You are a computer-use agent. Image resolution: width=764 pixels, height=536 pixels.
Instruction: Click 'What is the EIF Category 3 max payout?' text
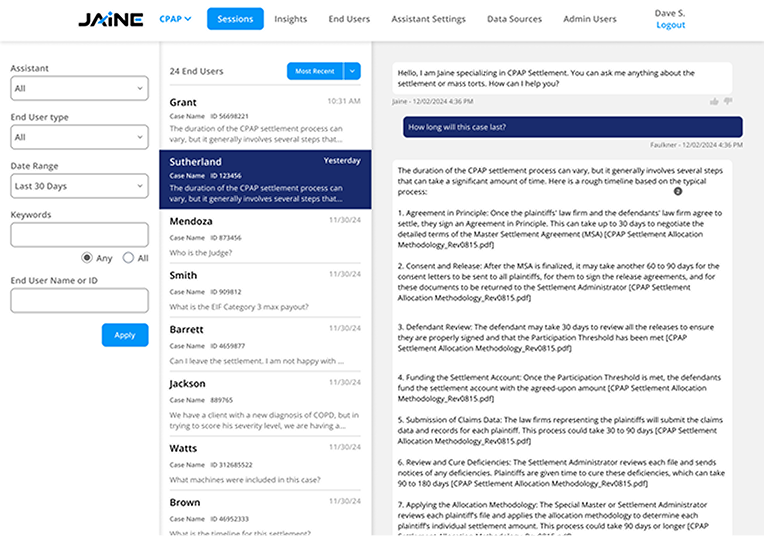pyautogui.click(x=239, y=306)
